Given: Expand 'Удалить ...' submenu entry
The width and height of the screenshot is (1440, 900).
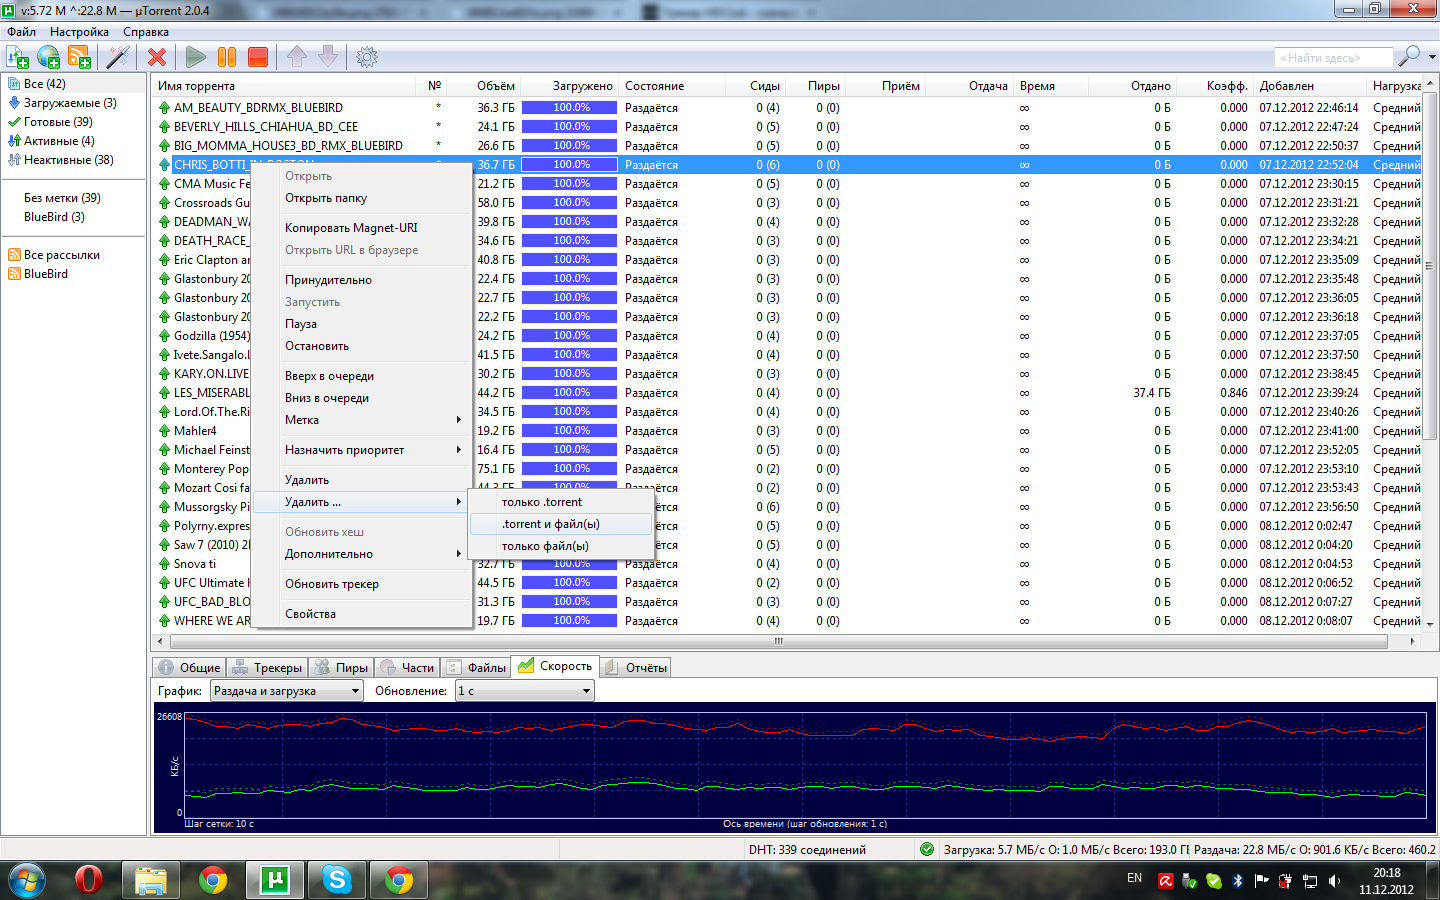Looking at the screenshot, I should [x=361, y=502].
